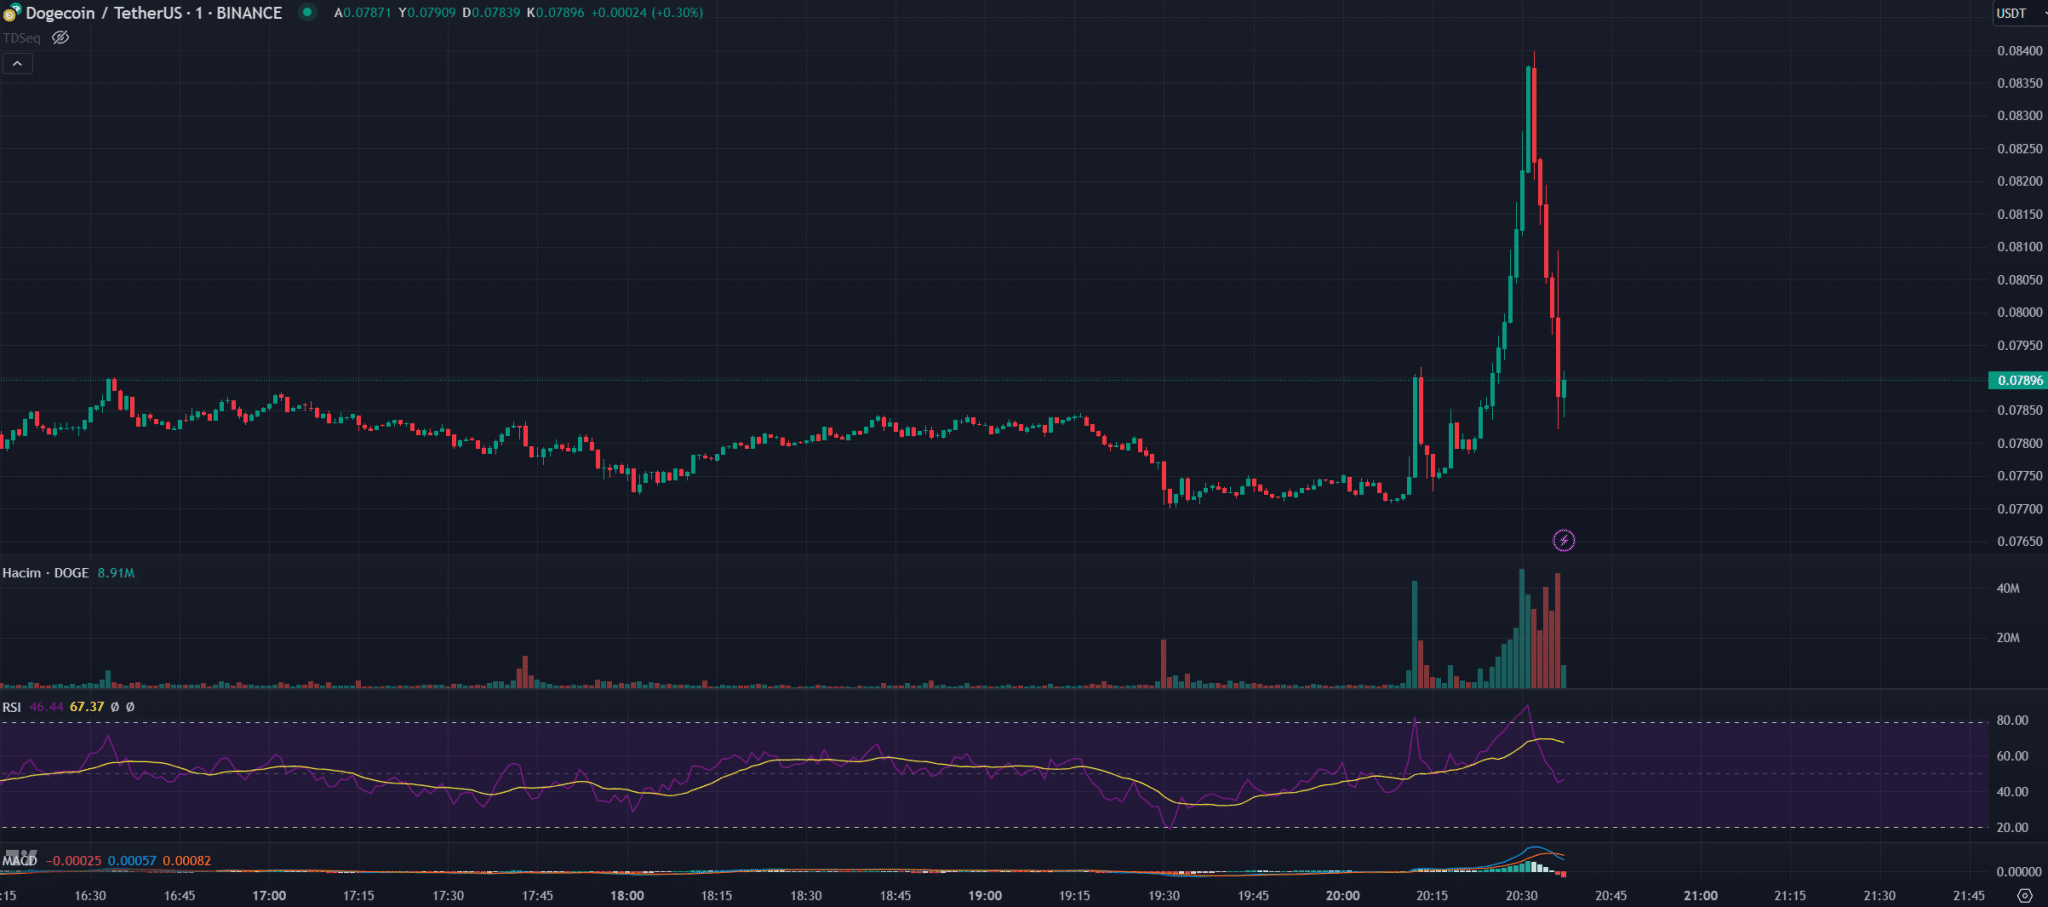This screenshot has width=2048, height=907.
Task: Select the Hacim - DOGE volume legend
Action: pos(46,573)
